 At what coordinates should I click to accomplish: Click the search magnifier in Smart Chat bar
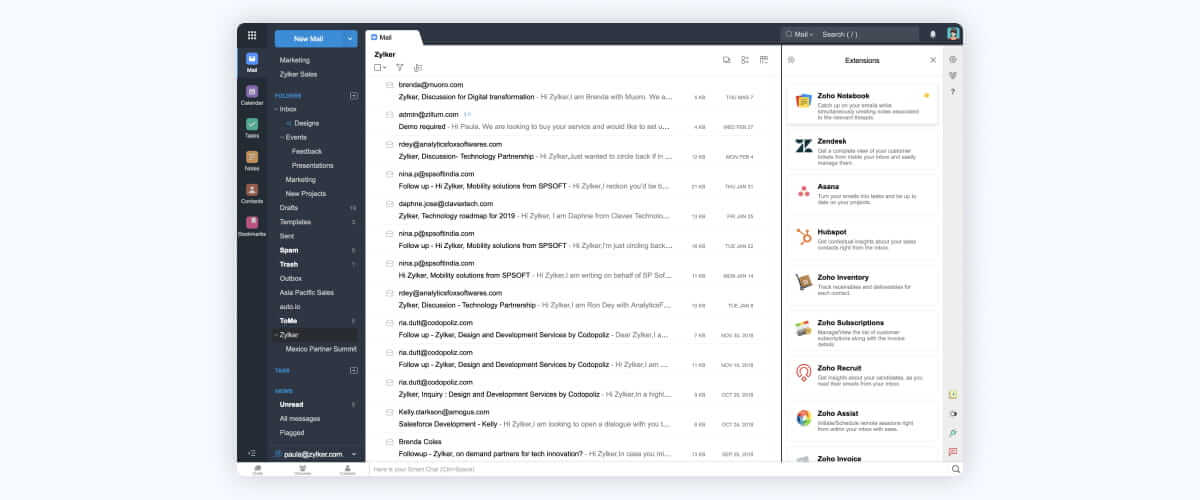[955, 469]
